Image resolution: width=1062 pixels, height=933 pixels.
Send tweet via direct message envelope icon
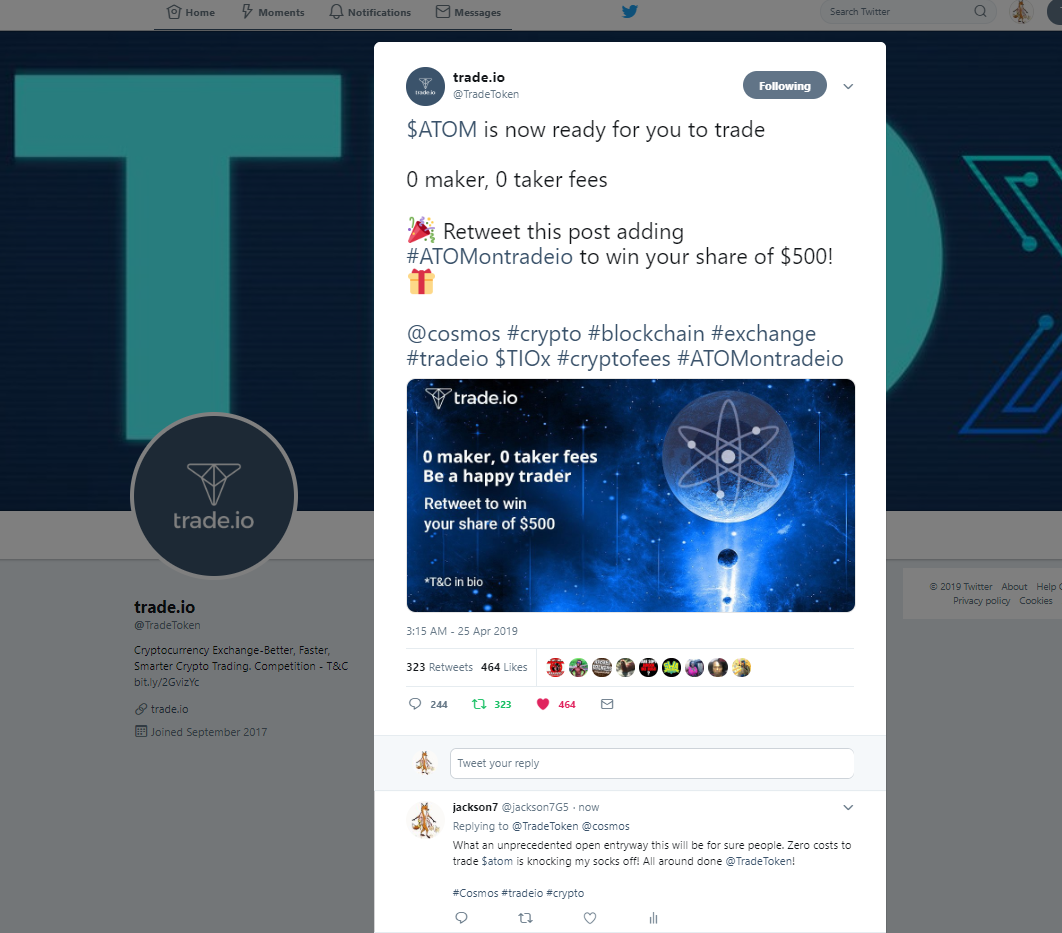coord(607,704)
